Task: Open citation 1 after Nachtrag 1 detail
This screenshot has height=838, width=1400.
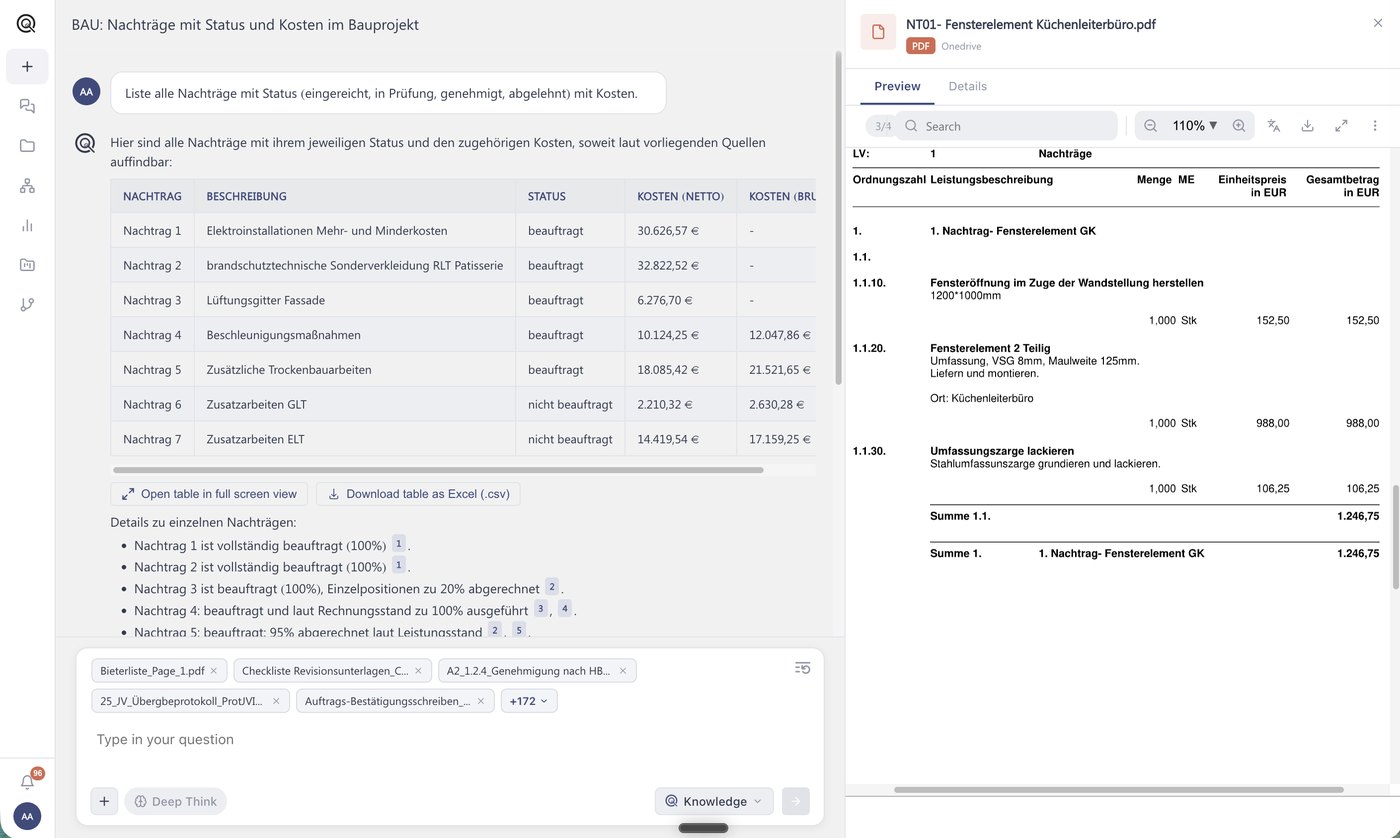Action: tap(398, 544)
